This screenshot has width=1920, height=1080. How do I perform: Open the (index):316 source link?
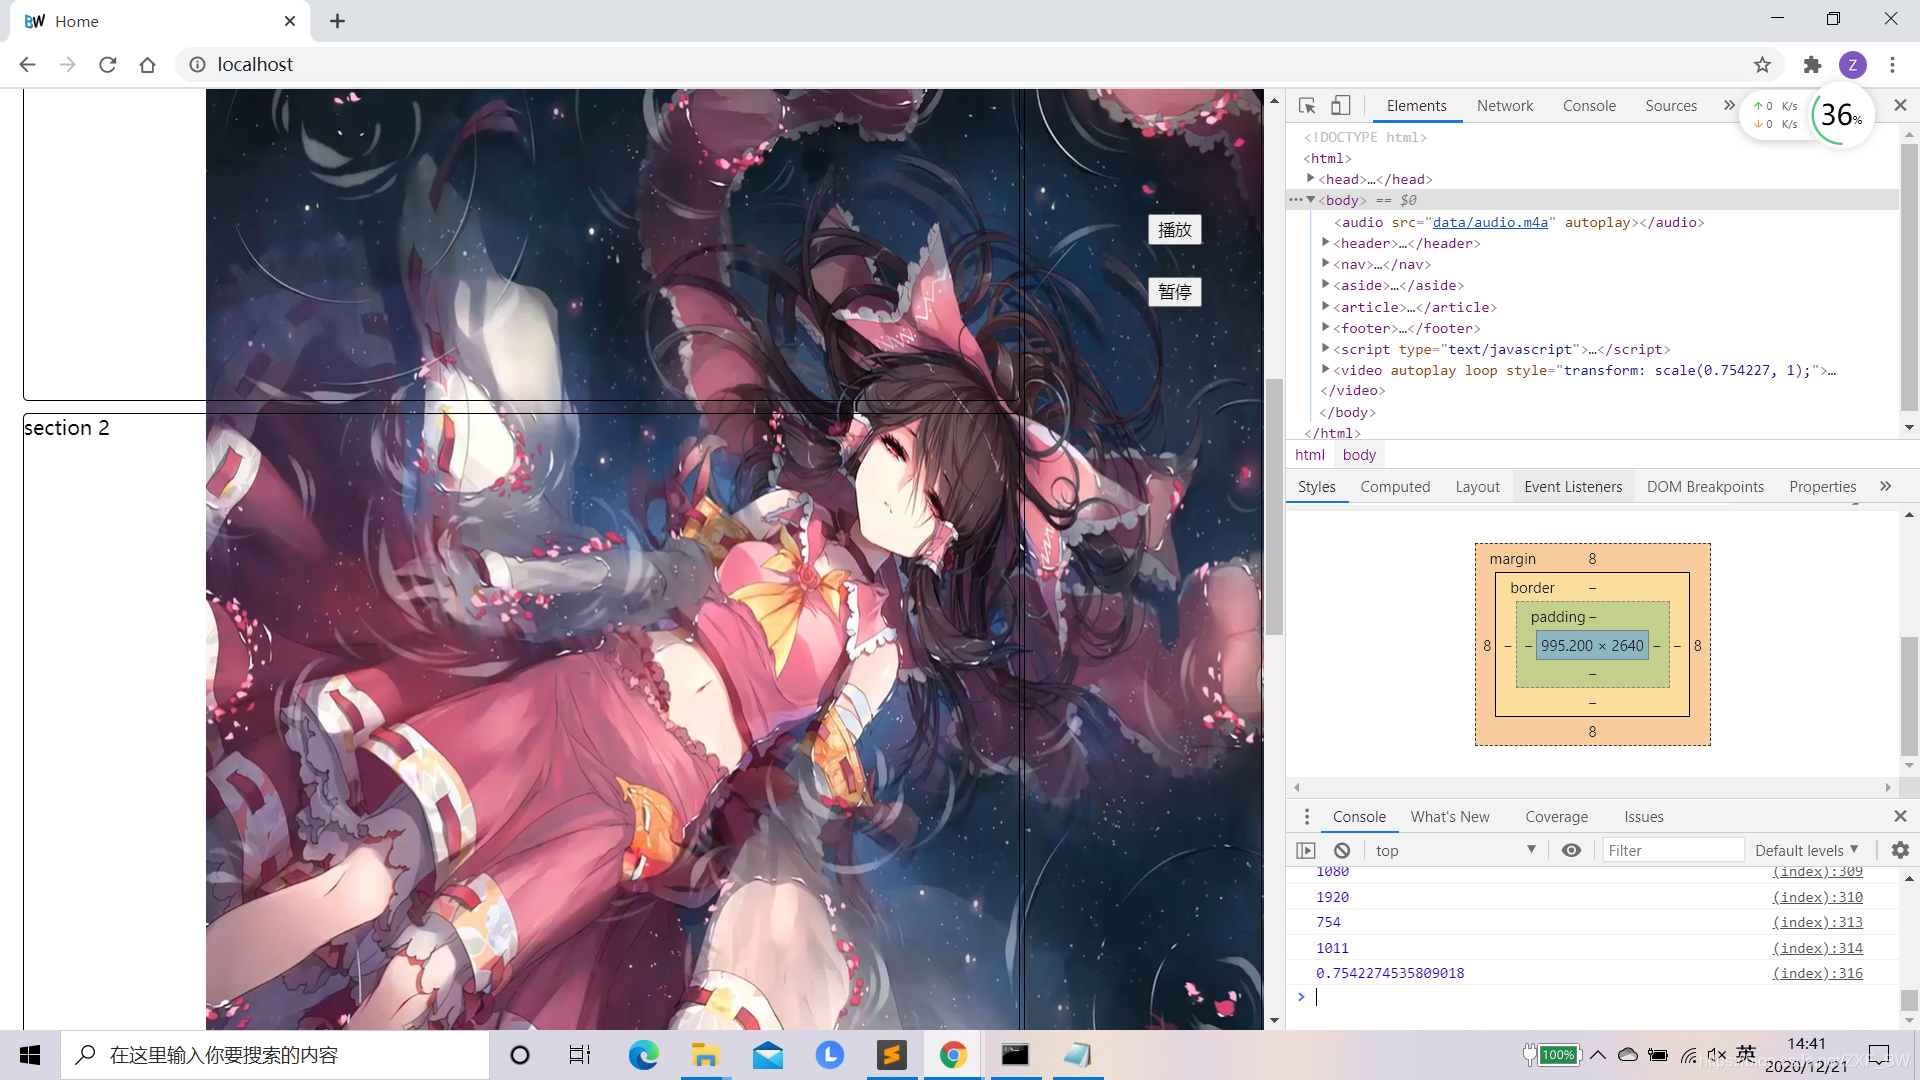click(1818, 973)
